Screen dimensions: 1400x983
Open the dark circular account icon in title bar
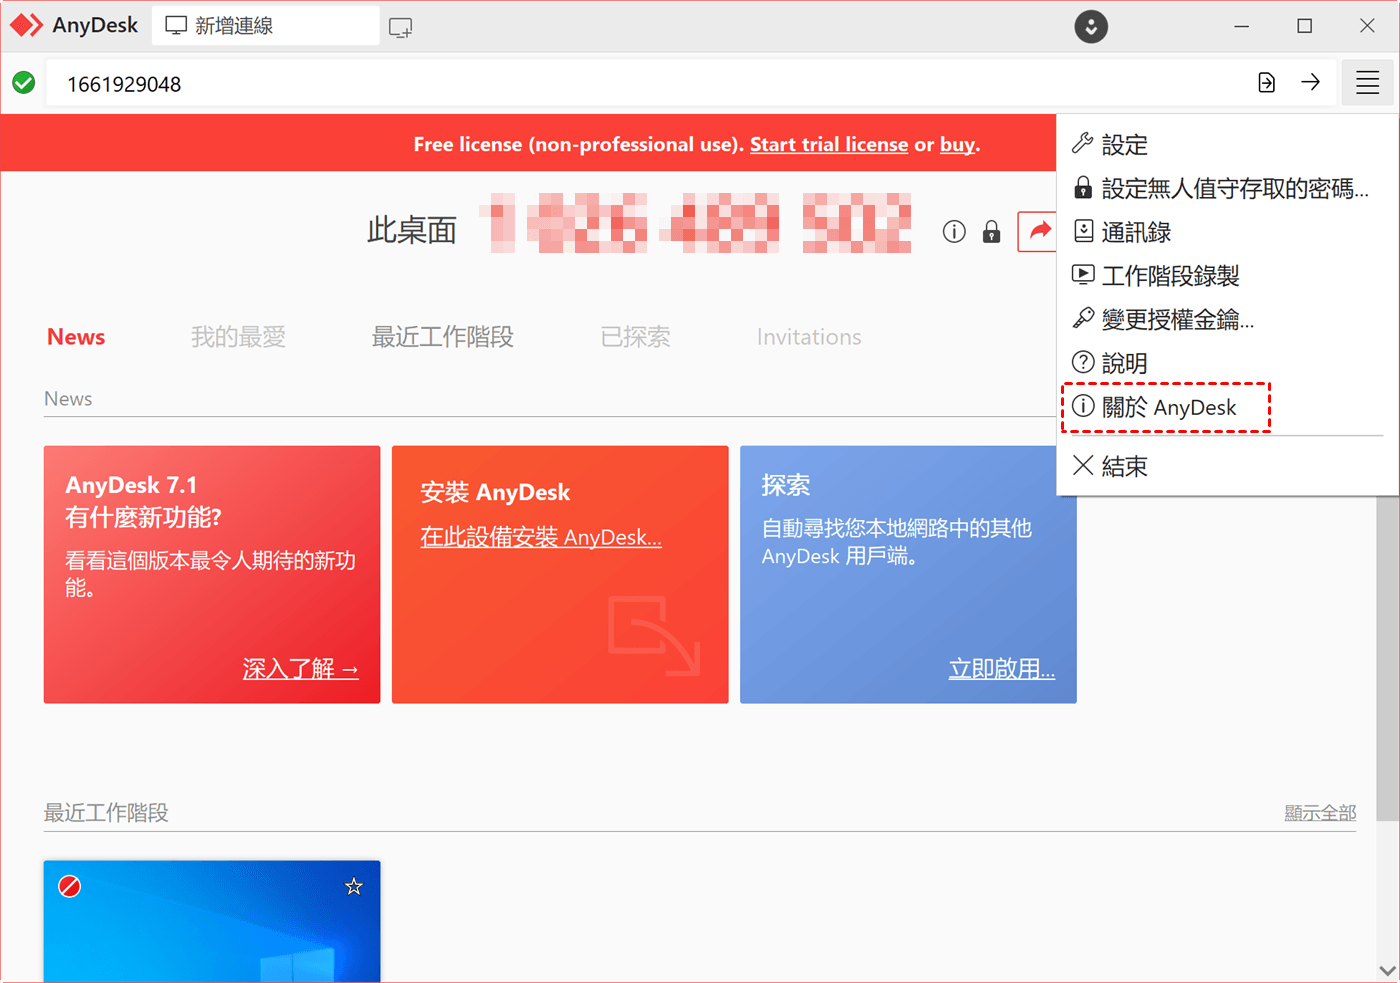[x=1091, y=26]
